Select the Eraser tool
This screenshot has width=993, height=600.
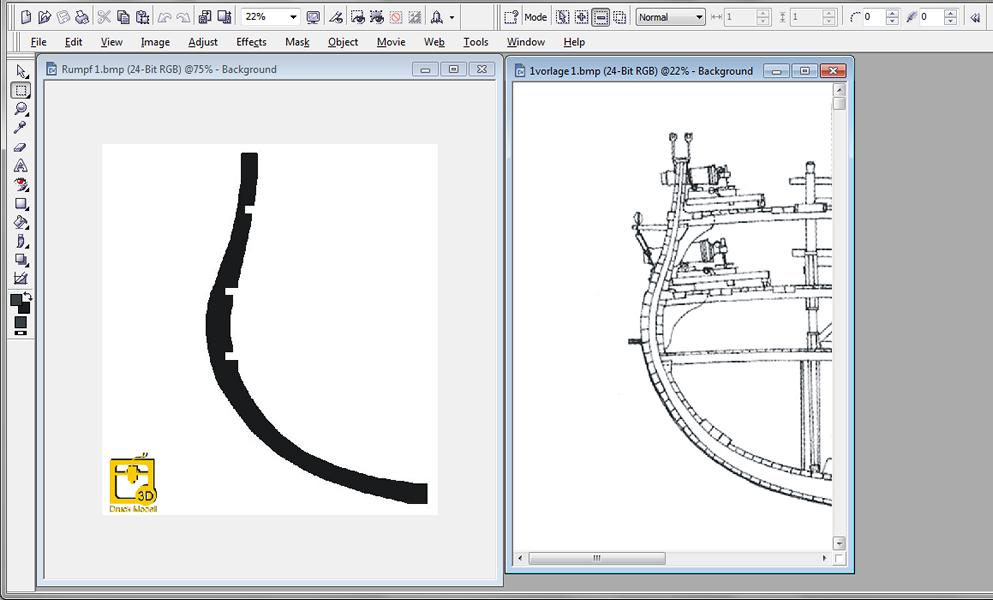point(20,147)
